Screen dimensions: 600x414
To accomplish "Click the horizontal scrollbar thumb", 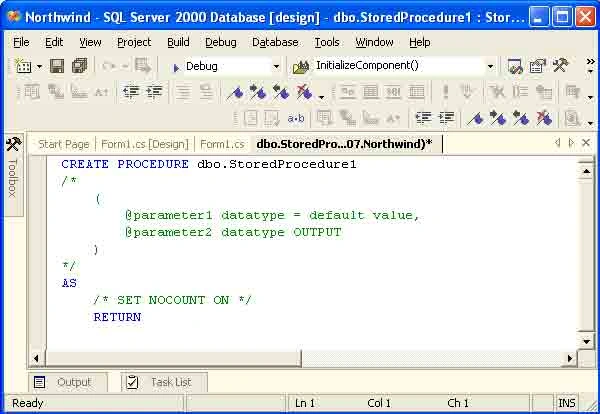I will (x=173, y=359).
